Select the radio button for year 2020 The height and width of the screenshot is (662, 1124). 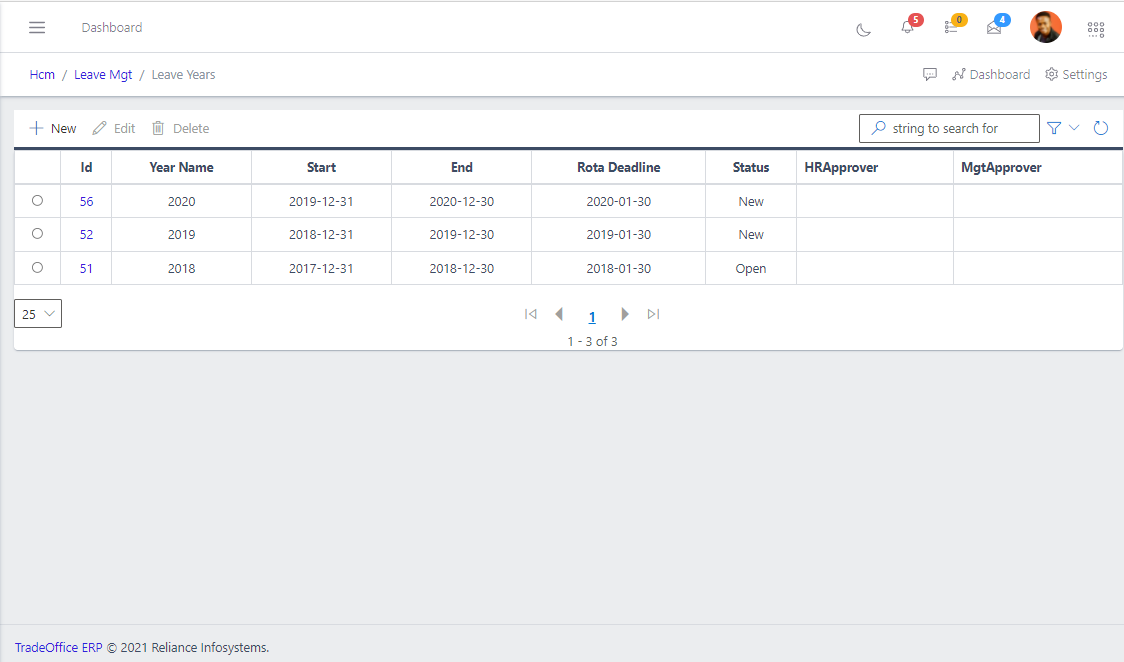click(x=37, y=201)
